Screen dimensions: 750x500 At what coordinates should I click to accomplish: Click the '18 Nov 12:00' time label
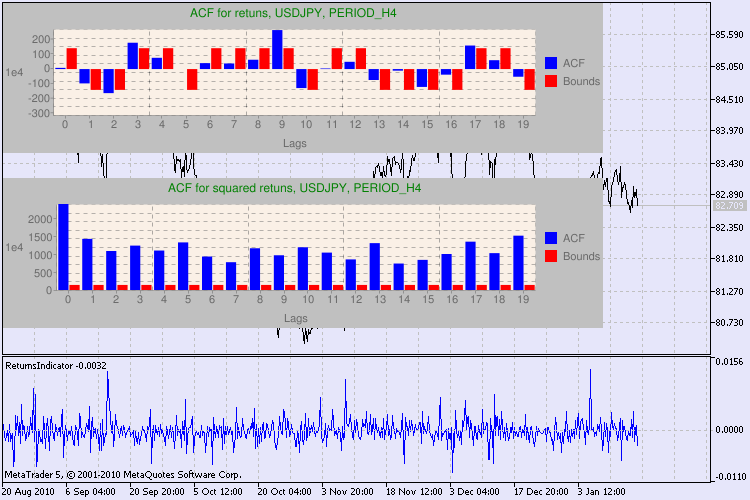point(414,492)
